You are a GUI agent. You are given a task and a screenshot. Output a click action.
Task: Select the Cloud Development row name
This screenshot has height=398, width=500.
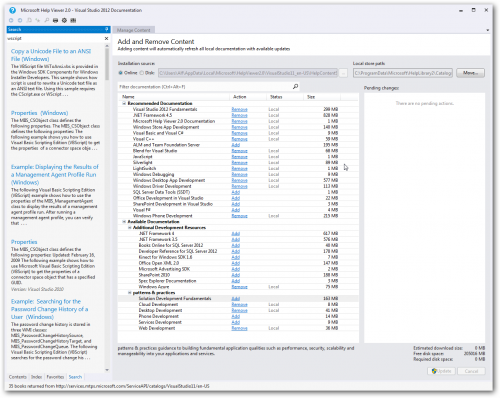pos(158,305)
